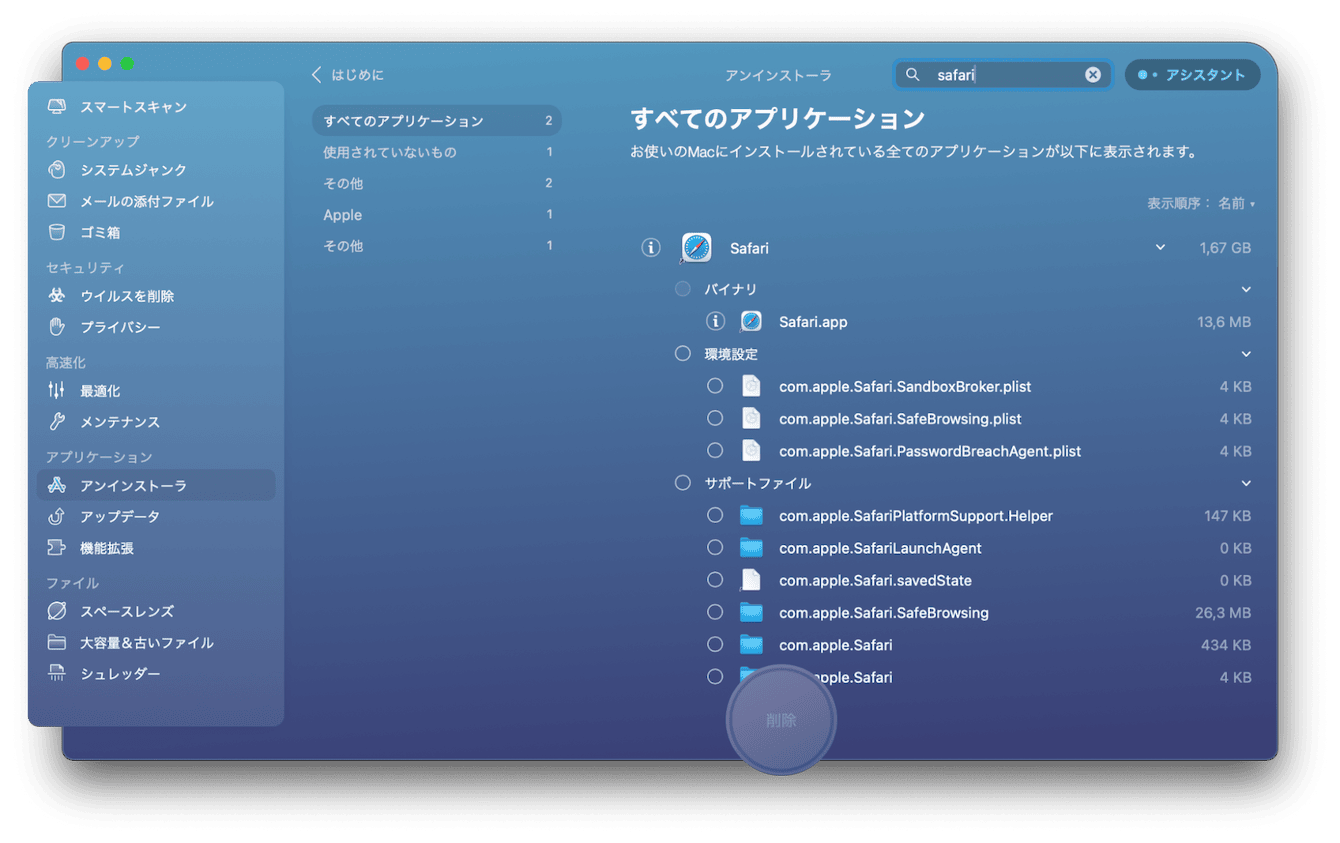Select the メールの添付ファイル envelope icon
The height and width of the screenshot is (843, 1340).
click(x=57, y=201)
